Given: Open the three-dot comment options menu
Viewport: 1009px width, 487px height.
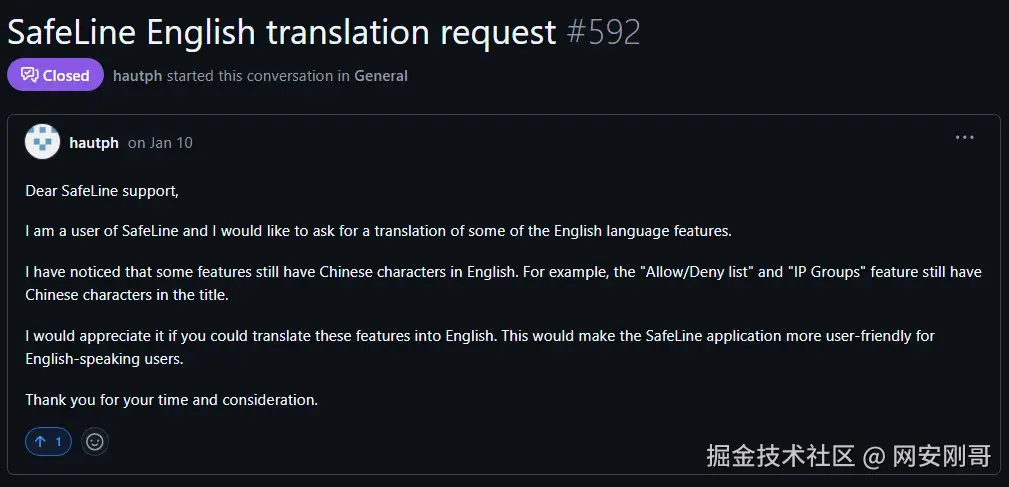Looking at the screenshot, I should point(964,138).
